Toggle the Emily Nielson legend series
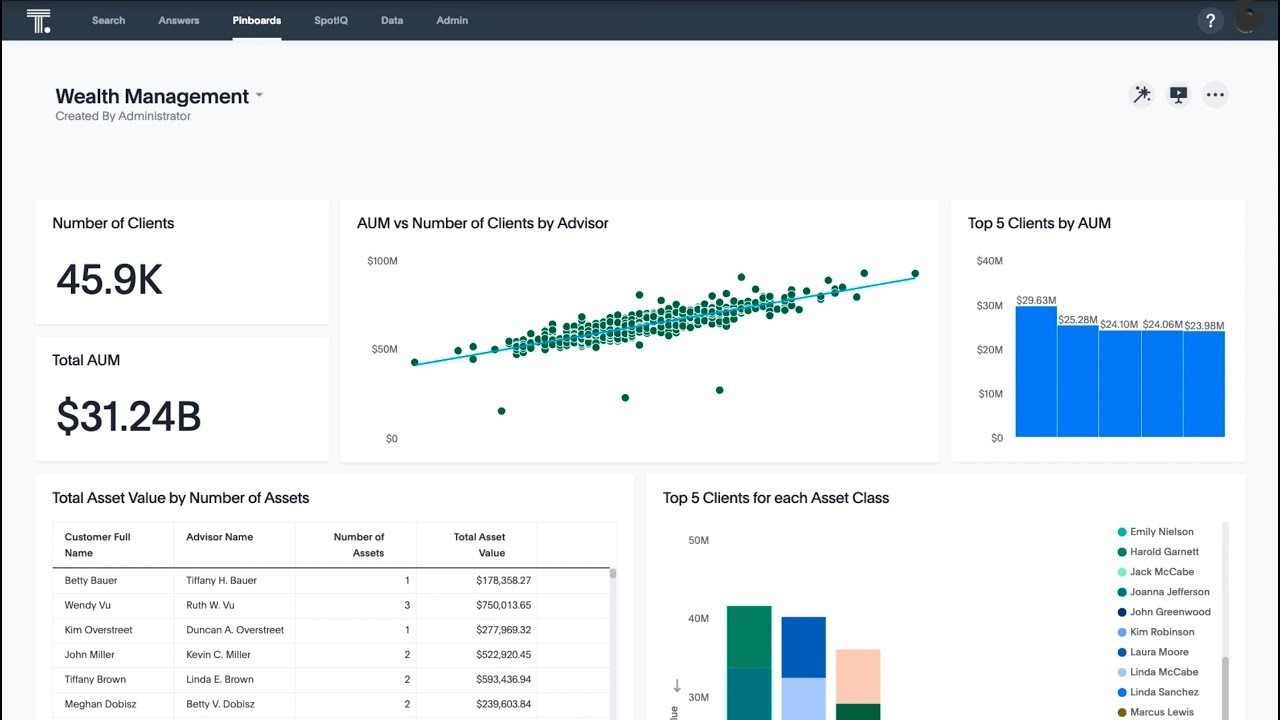1280x720 pixels. click(1161, 532)
